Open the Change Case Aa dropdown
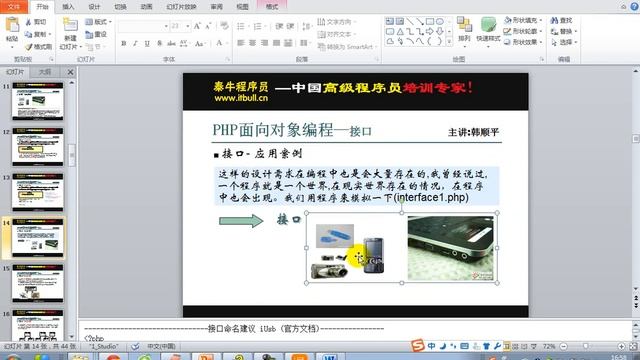The width and height of the screenshot is (640, 360). 200,43
